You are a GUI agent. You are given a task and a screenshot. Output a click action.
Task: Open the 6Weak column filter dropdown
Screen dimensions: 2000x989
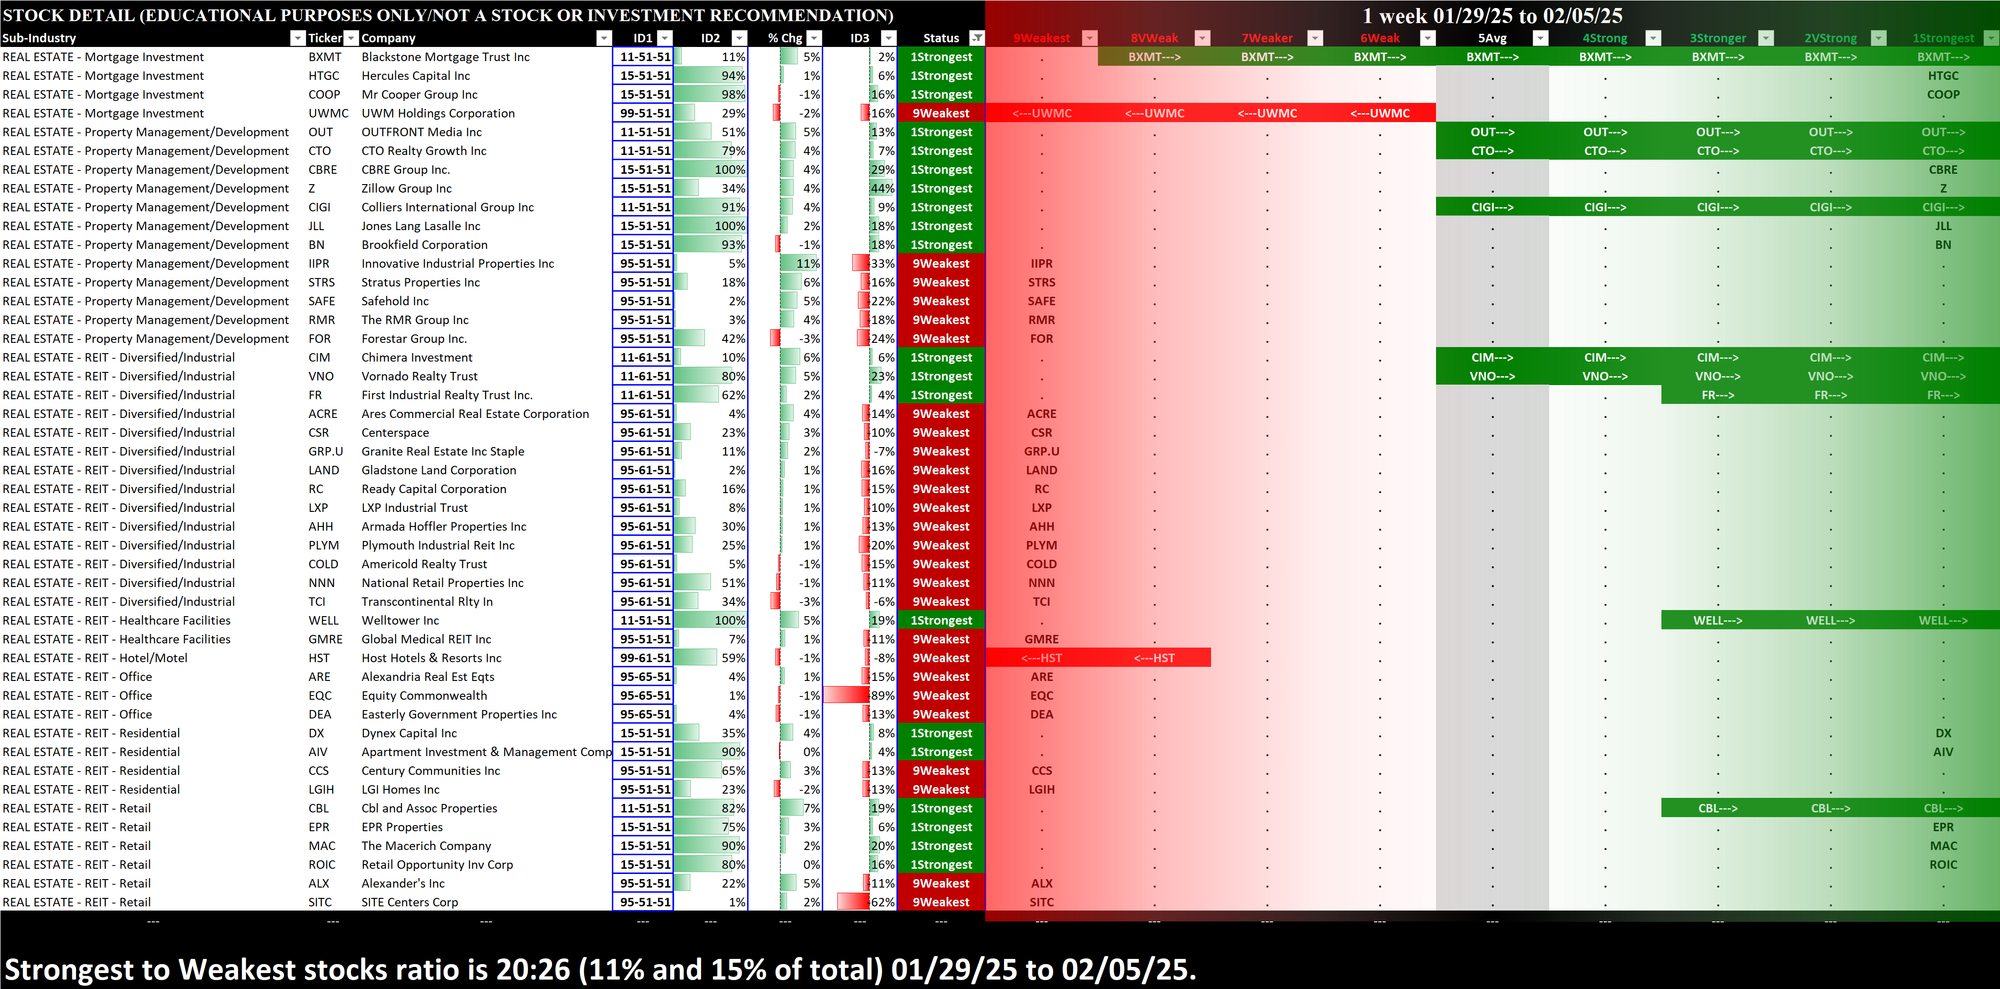point(1428,38)
